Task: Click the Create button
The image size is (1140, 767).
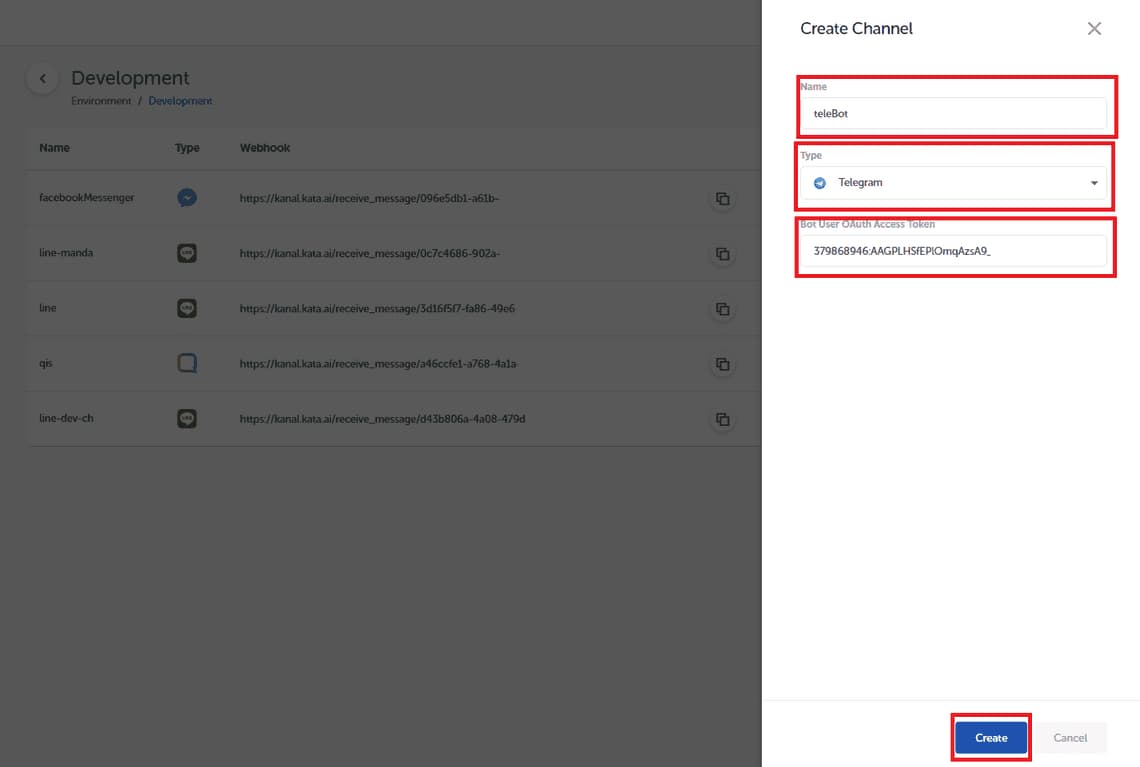Action: pyautogui.click(x=990, y=738)
